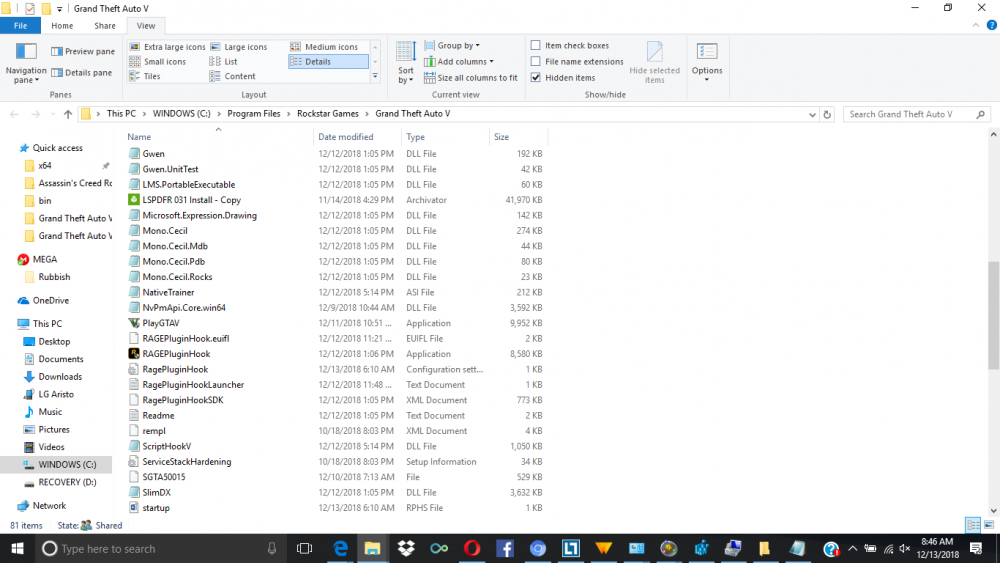This screenshot has height=563, width=1000.
Task: Open OneDrive in the navigation pane
Action: (50, 300)
